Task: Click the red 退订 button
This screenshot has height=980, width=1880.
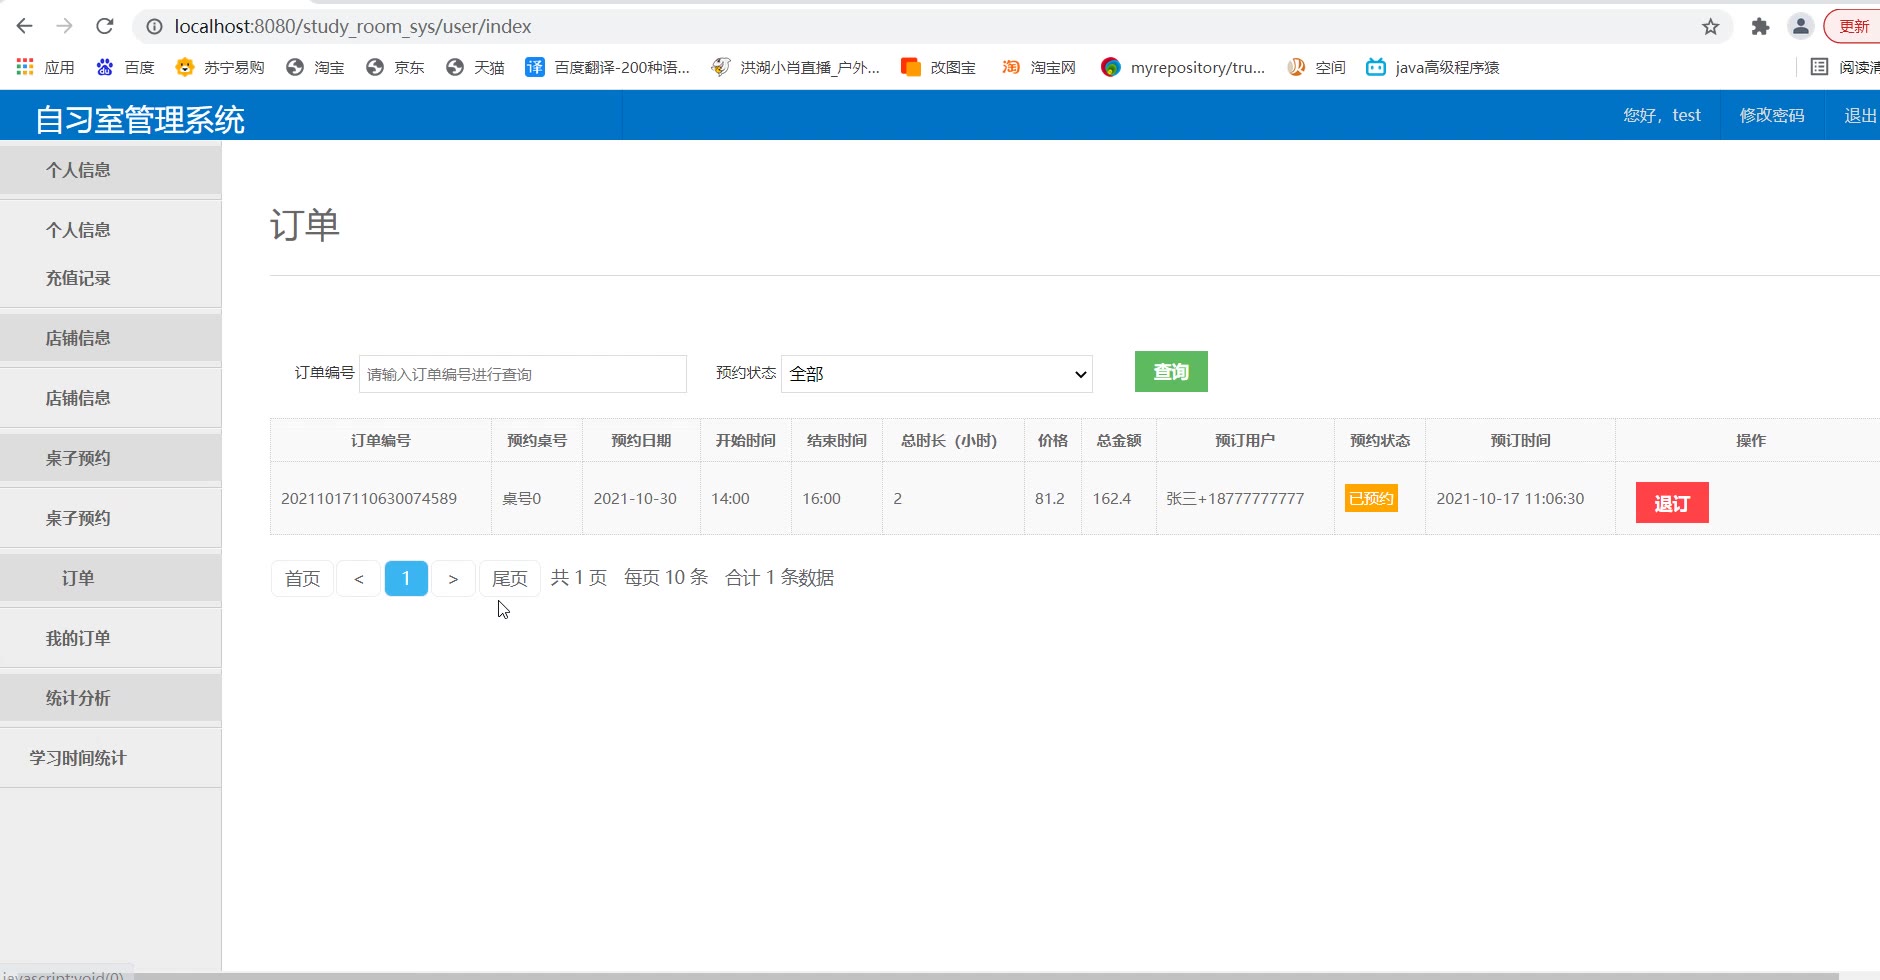Action: tap(1671, 503)
